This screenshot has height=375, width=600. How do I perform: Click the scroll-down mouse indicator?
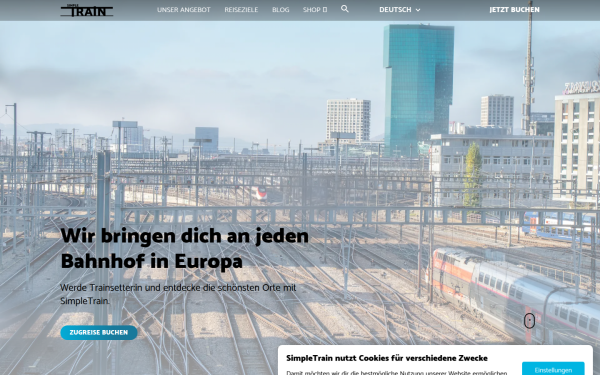click(529, 321)
